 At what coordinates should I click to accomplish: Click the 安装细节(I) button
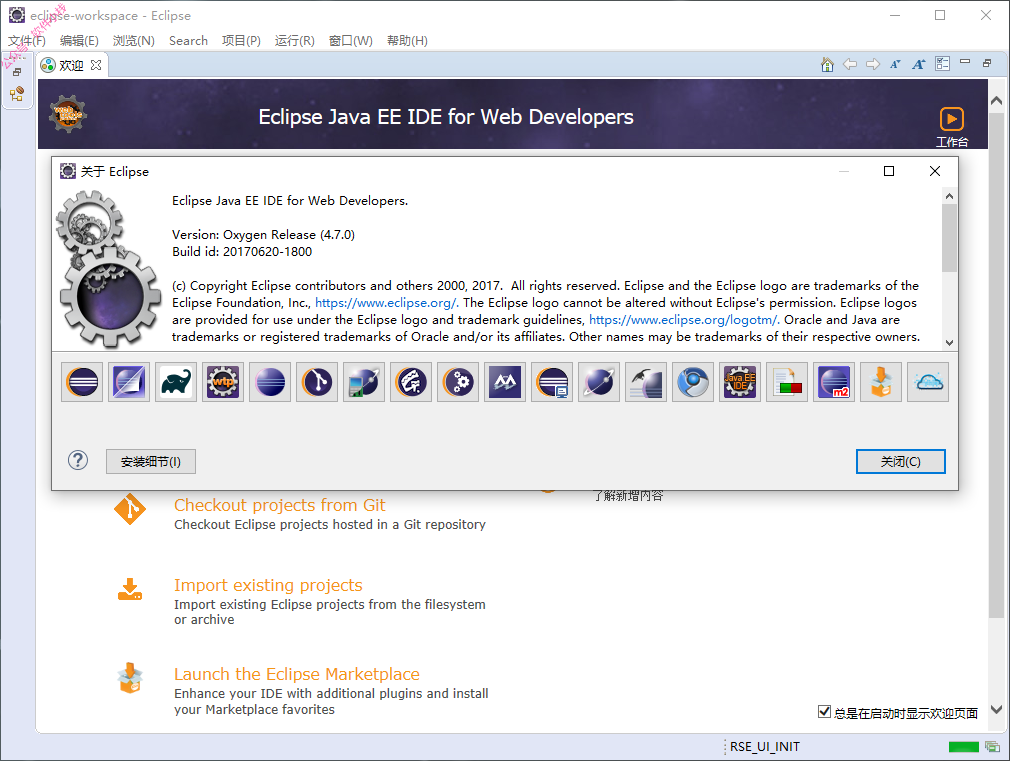click(x=151, y=461)
